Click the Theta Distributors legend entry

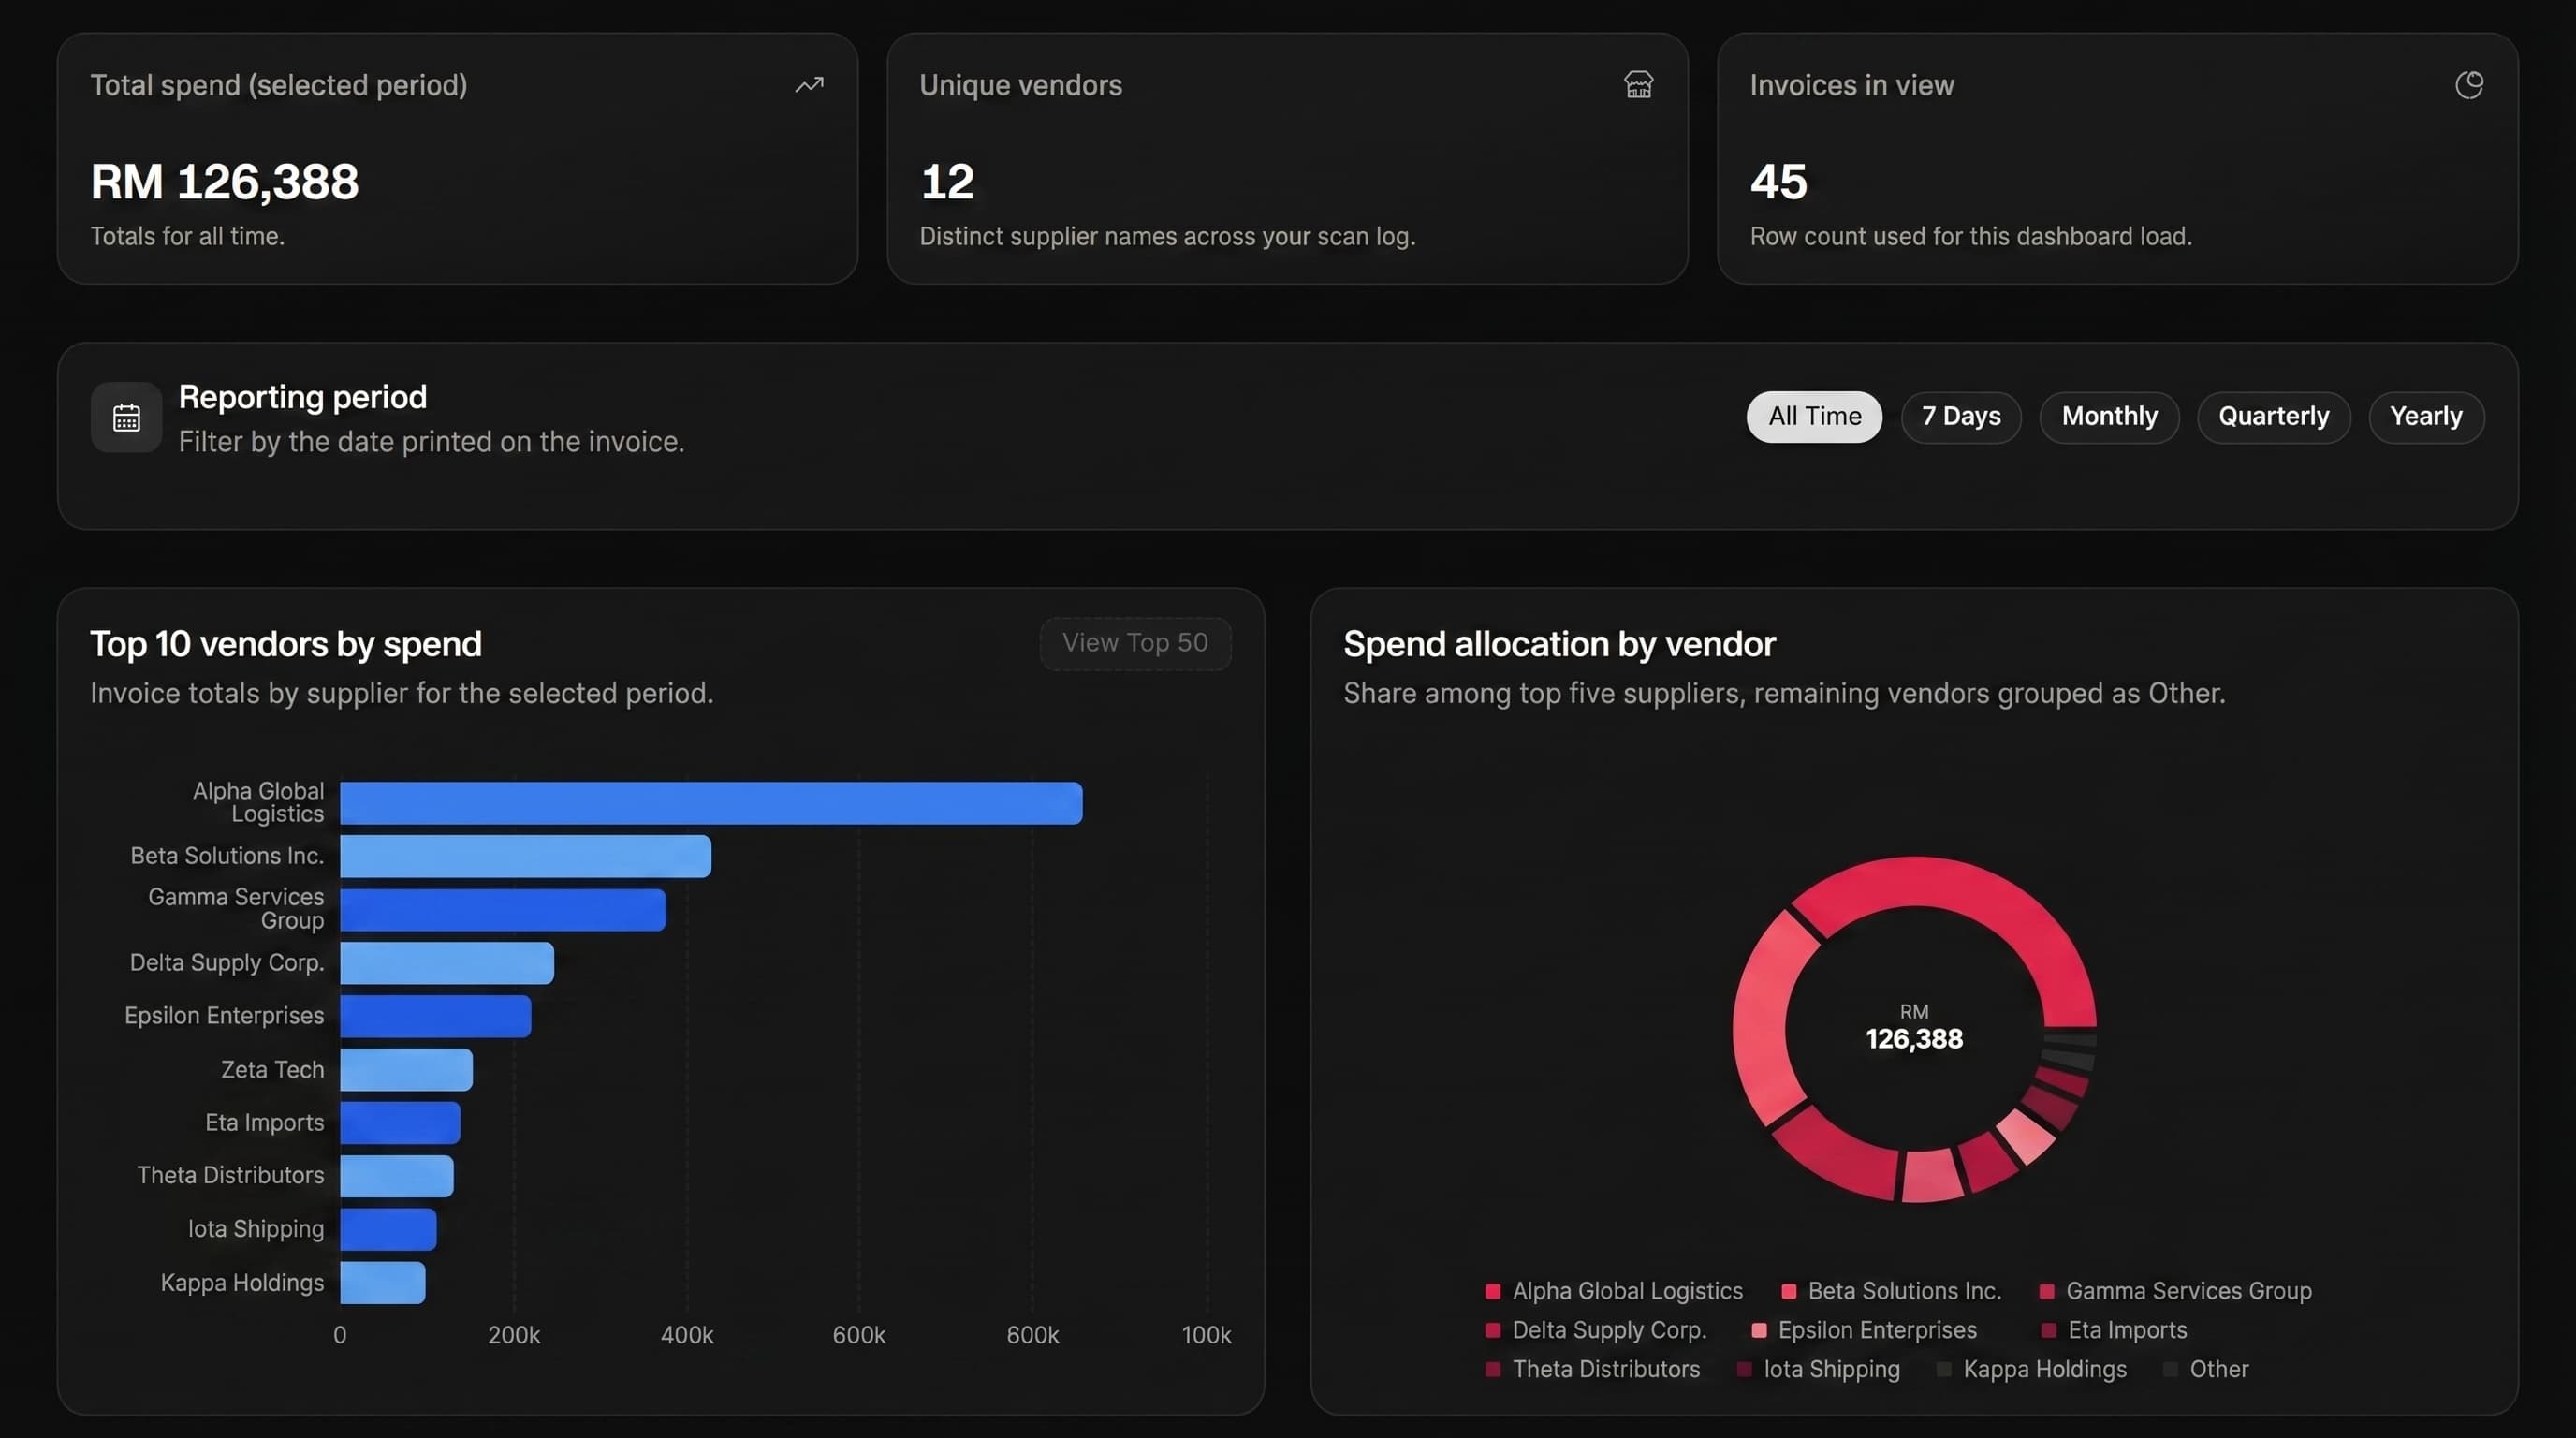click(x=1605, y=1369)
